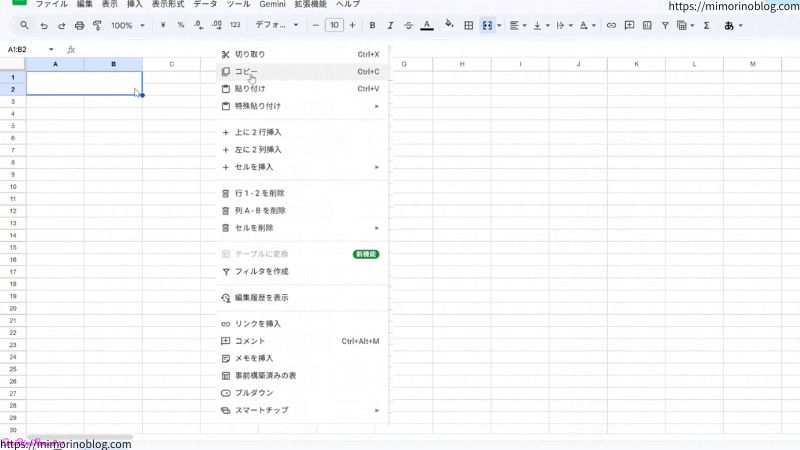Click the create filter toolbar icon
Viewport: 800px width, 450px height.
pyautogui.click(x=665, y=25)
